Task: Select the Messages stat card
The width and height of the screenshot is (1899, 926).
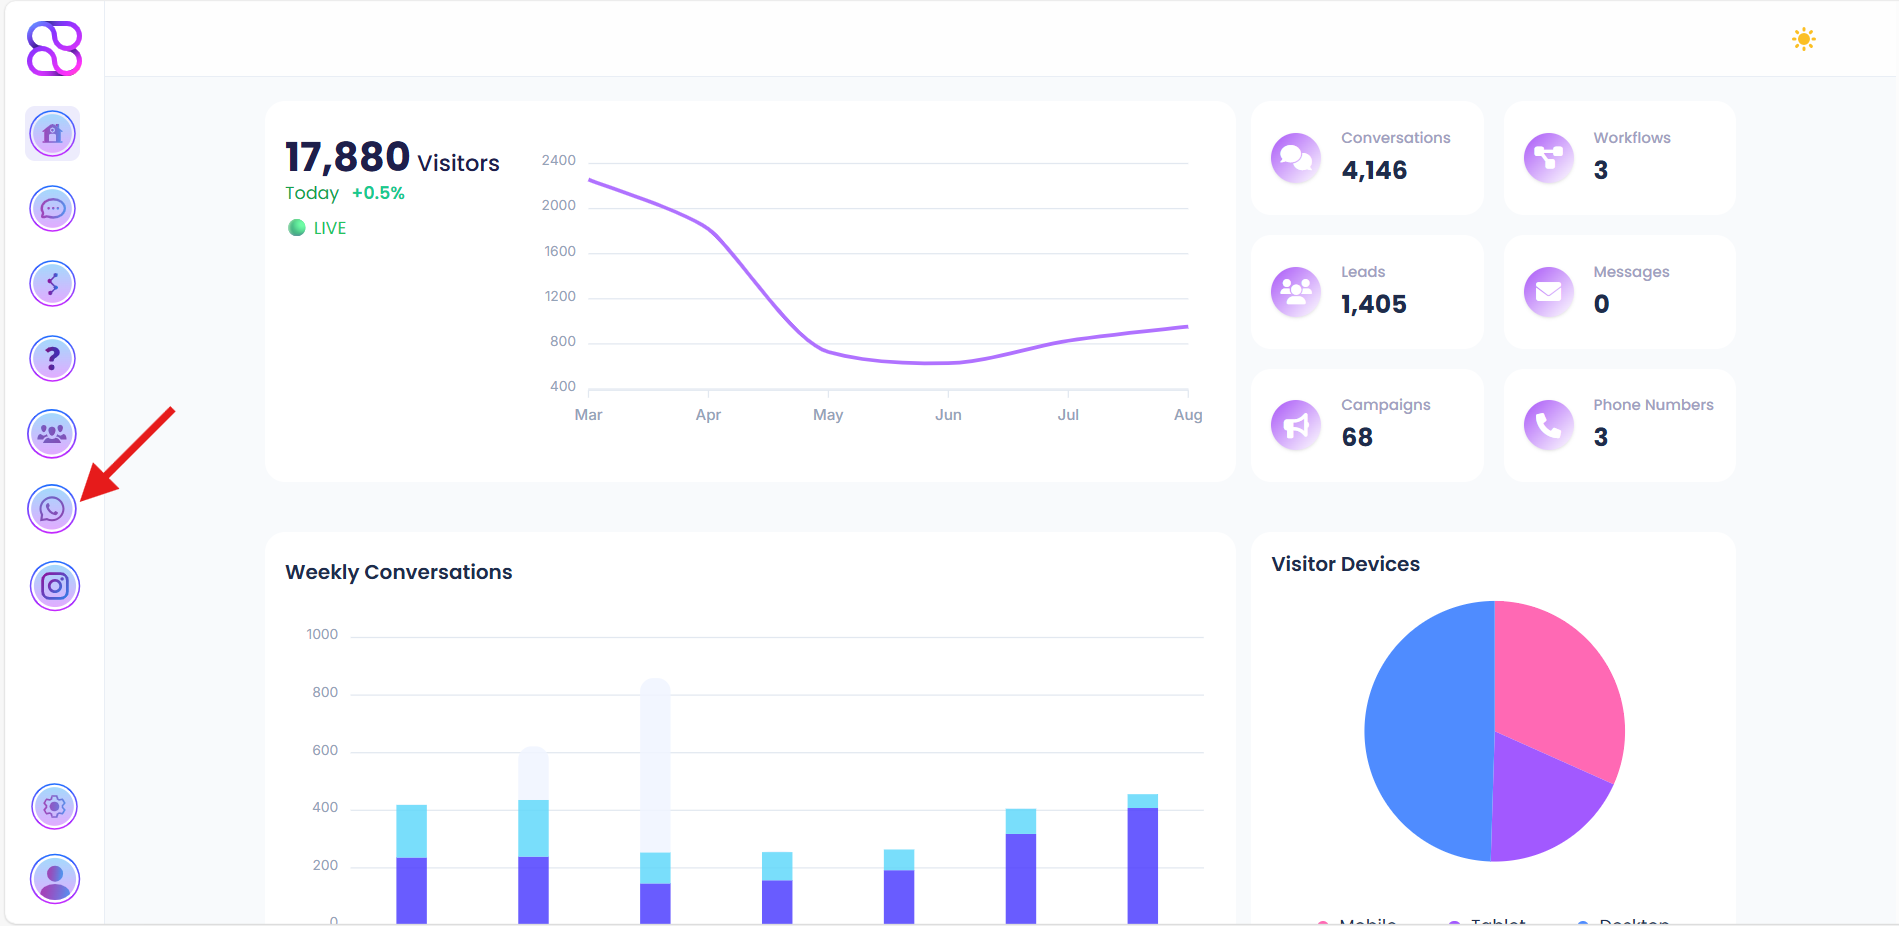Action: click(x=1618, y=292)
